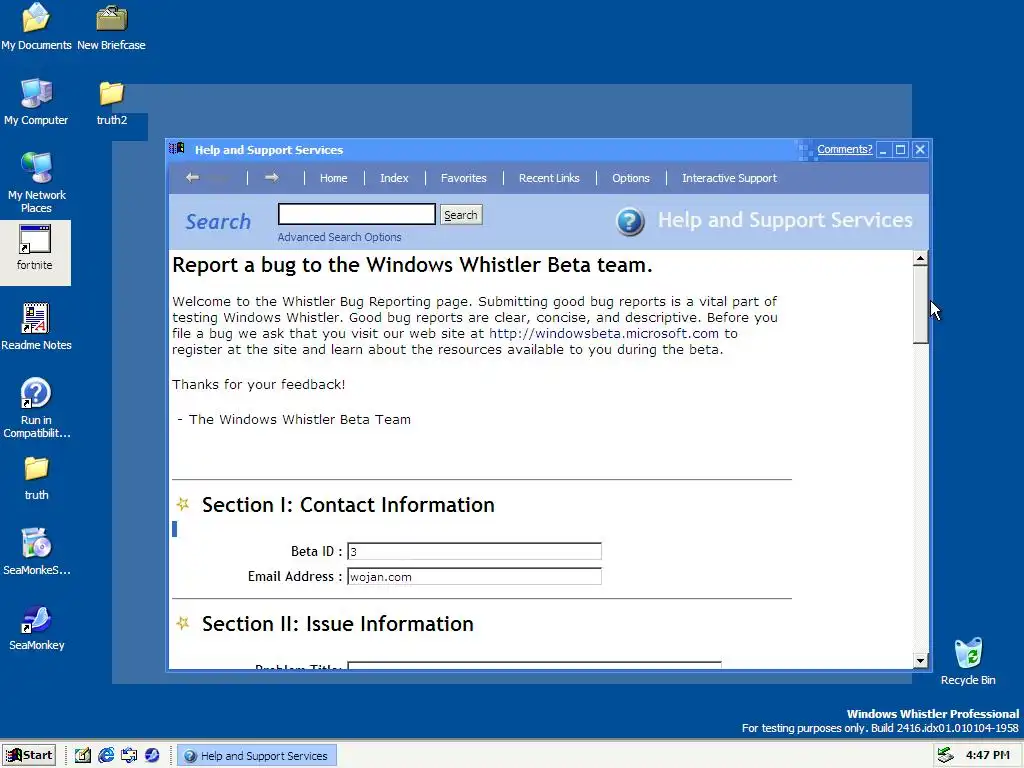This screenshot has height=768, width=1024.
Task: Follow the windowsbeta.microsoft.com link
Action: tap(603, 334)
